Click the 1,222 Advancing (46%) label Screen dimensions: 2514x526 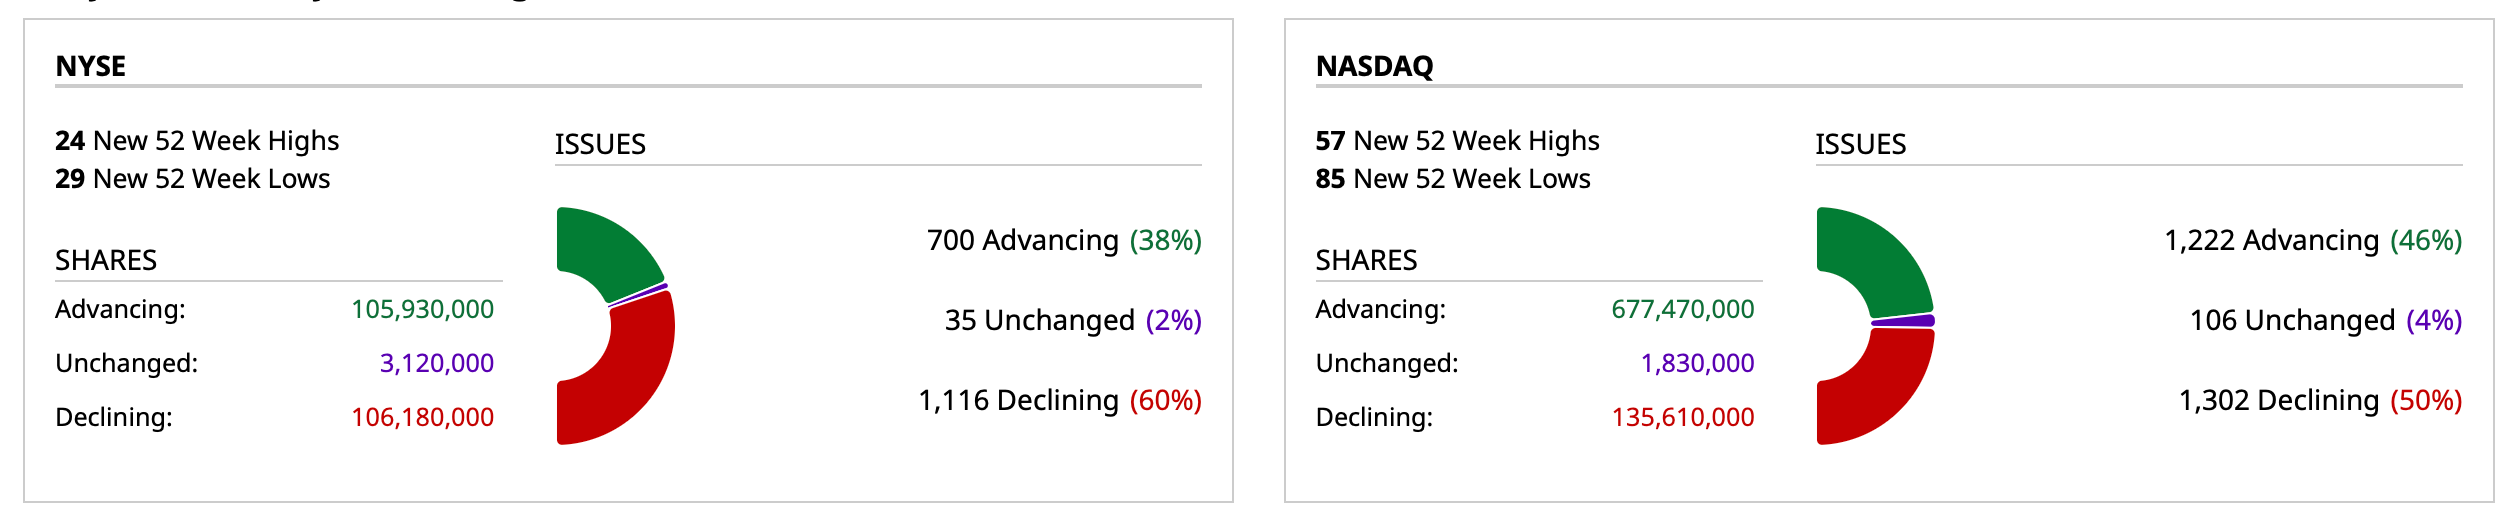point(2312,240)
